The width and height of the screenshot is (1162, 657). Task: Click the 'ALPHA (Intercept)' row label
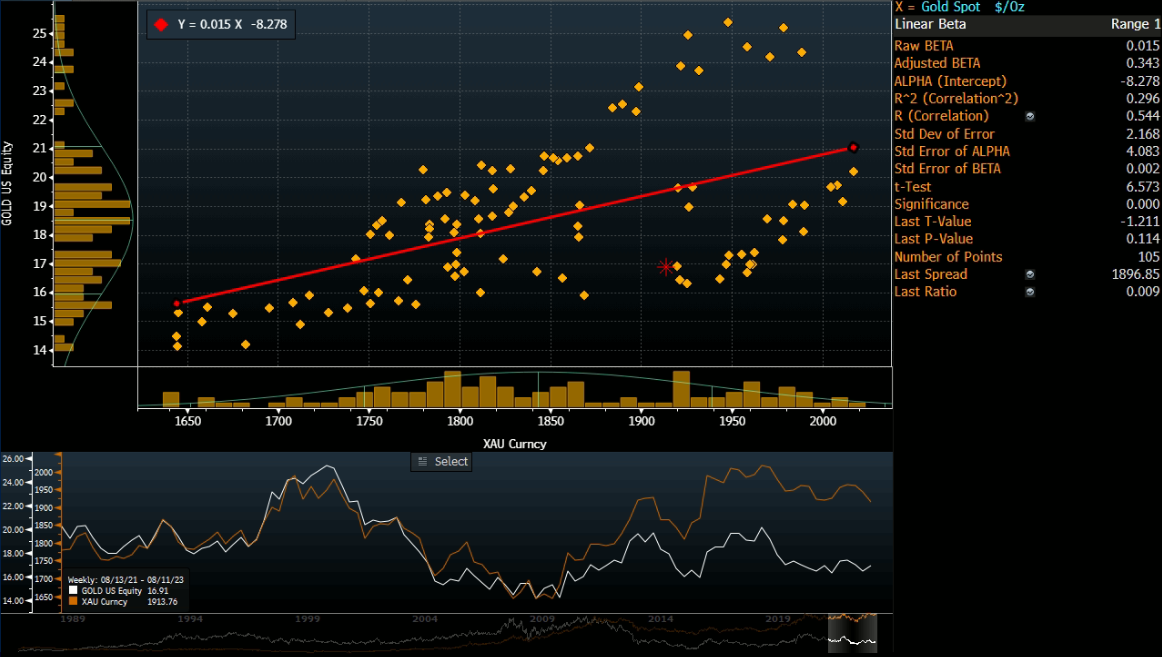point(950,81)
